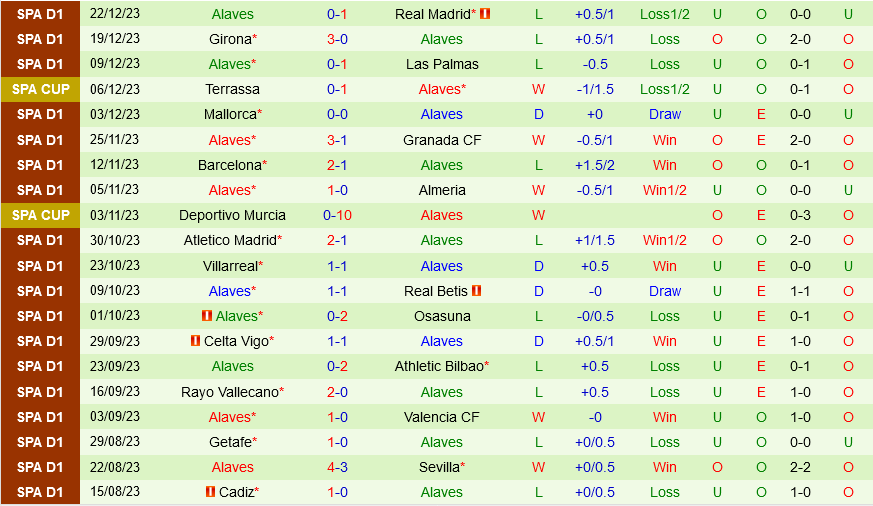
Task: Click the SPA CUP label for the Terrassa match
Action: point(41,89)
